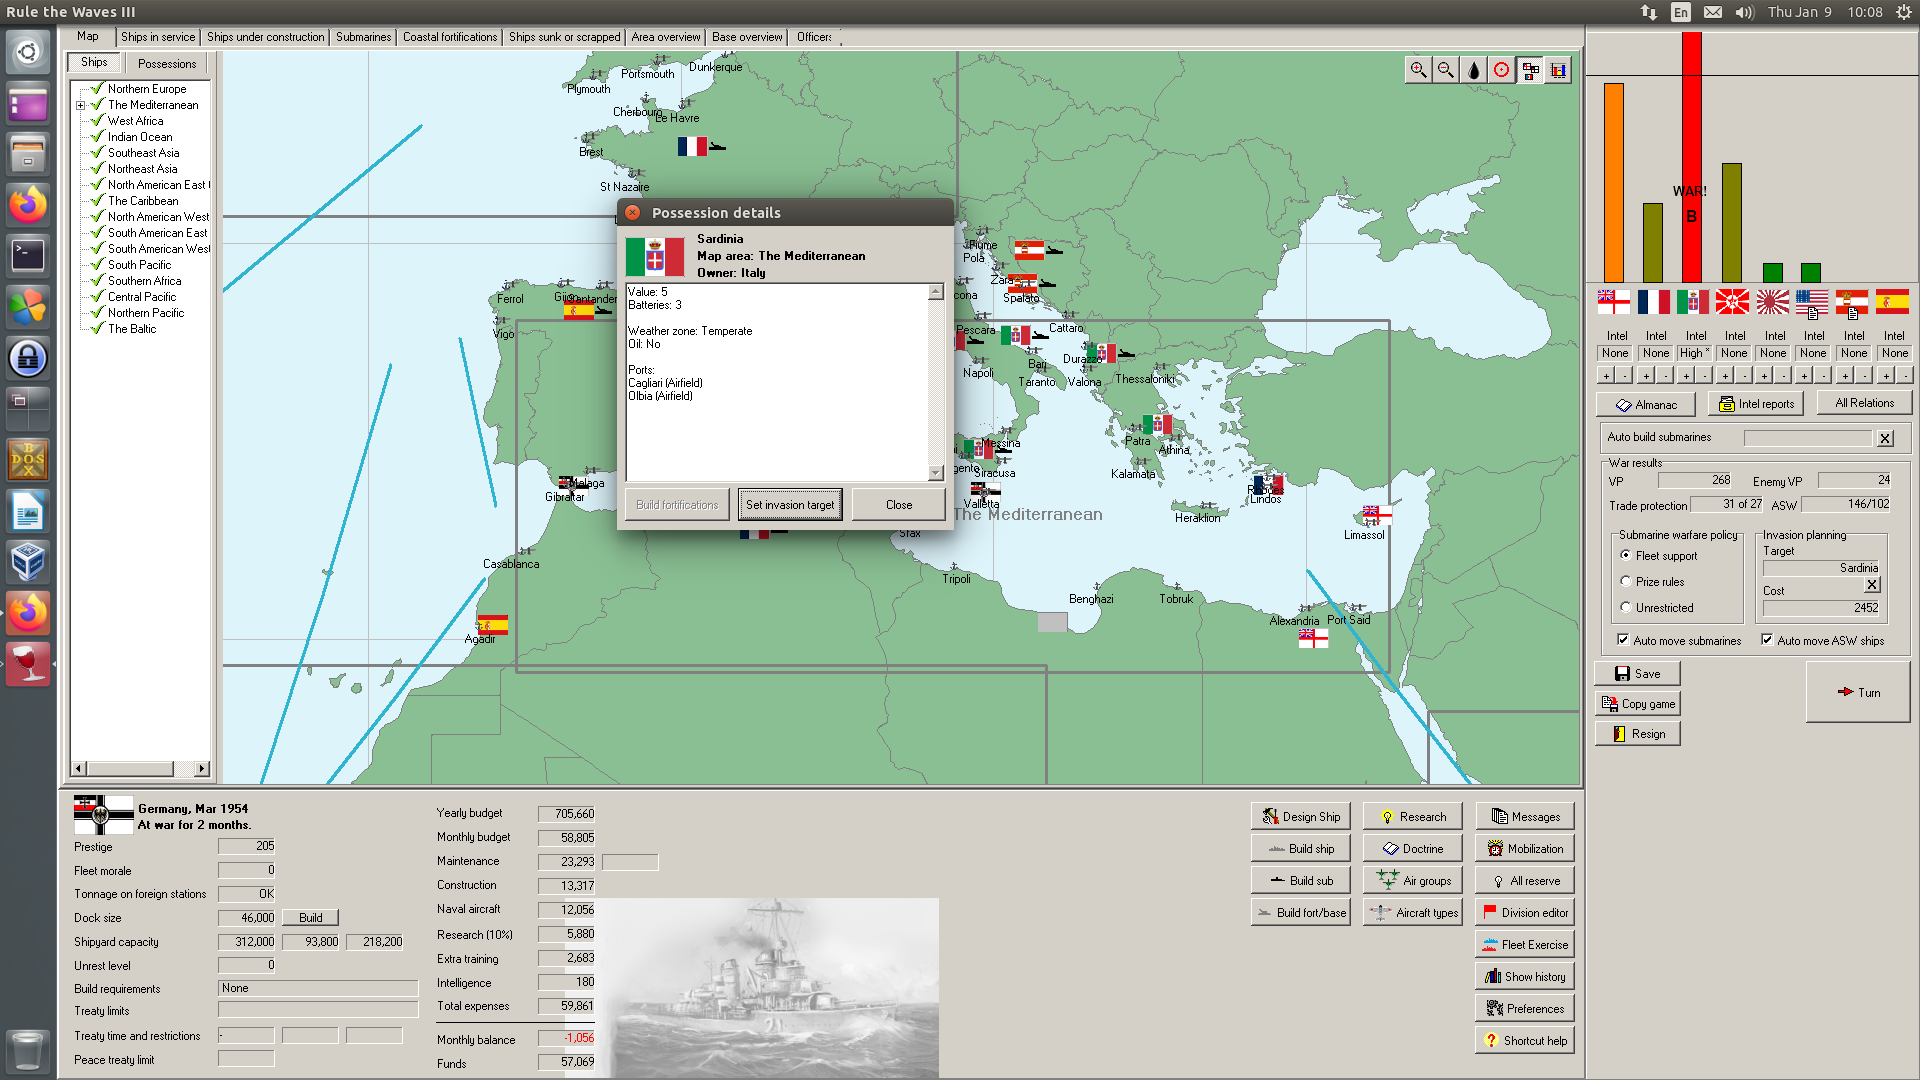Open system volume indicator

(x=1744, y=12)
